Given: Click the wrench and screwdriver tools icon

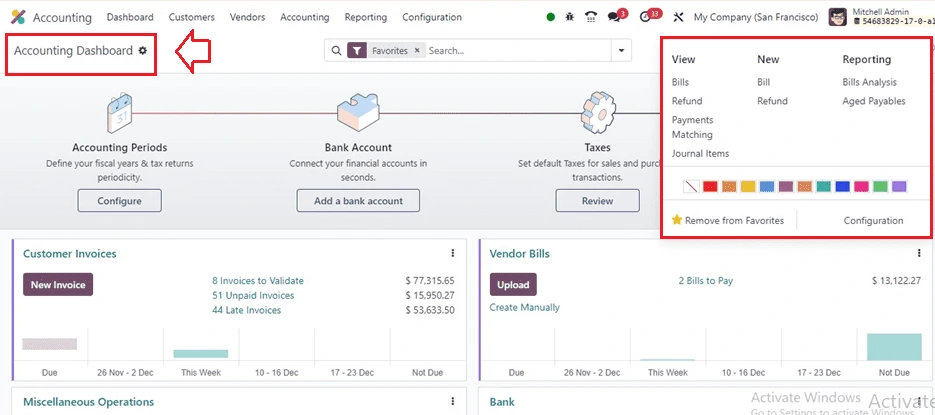Looking at the screenshot, I should click(x=679, y=17).
